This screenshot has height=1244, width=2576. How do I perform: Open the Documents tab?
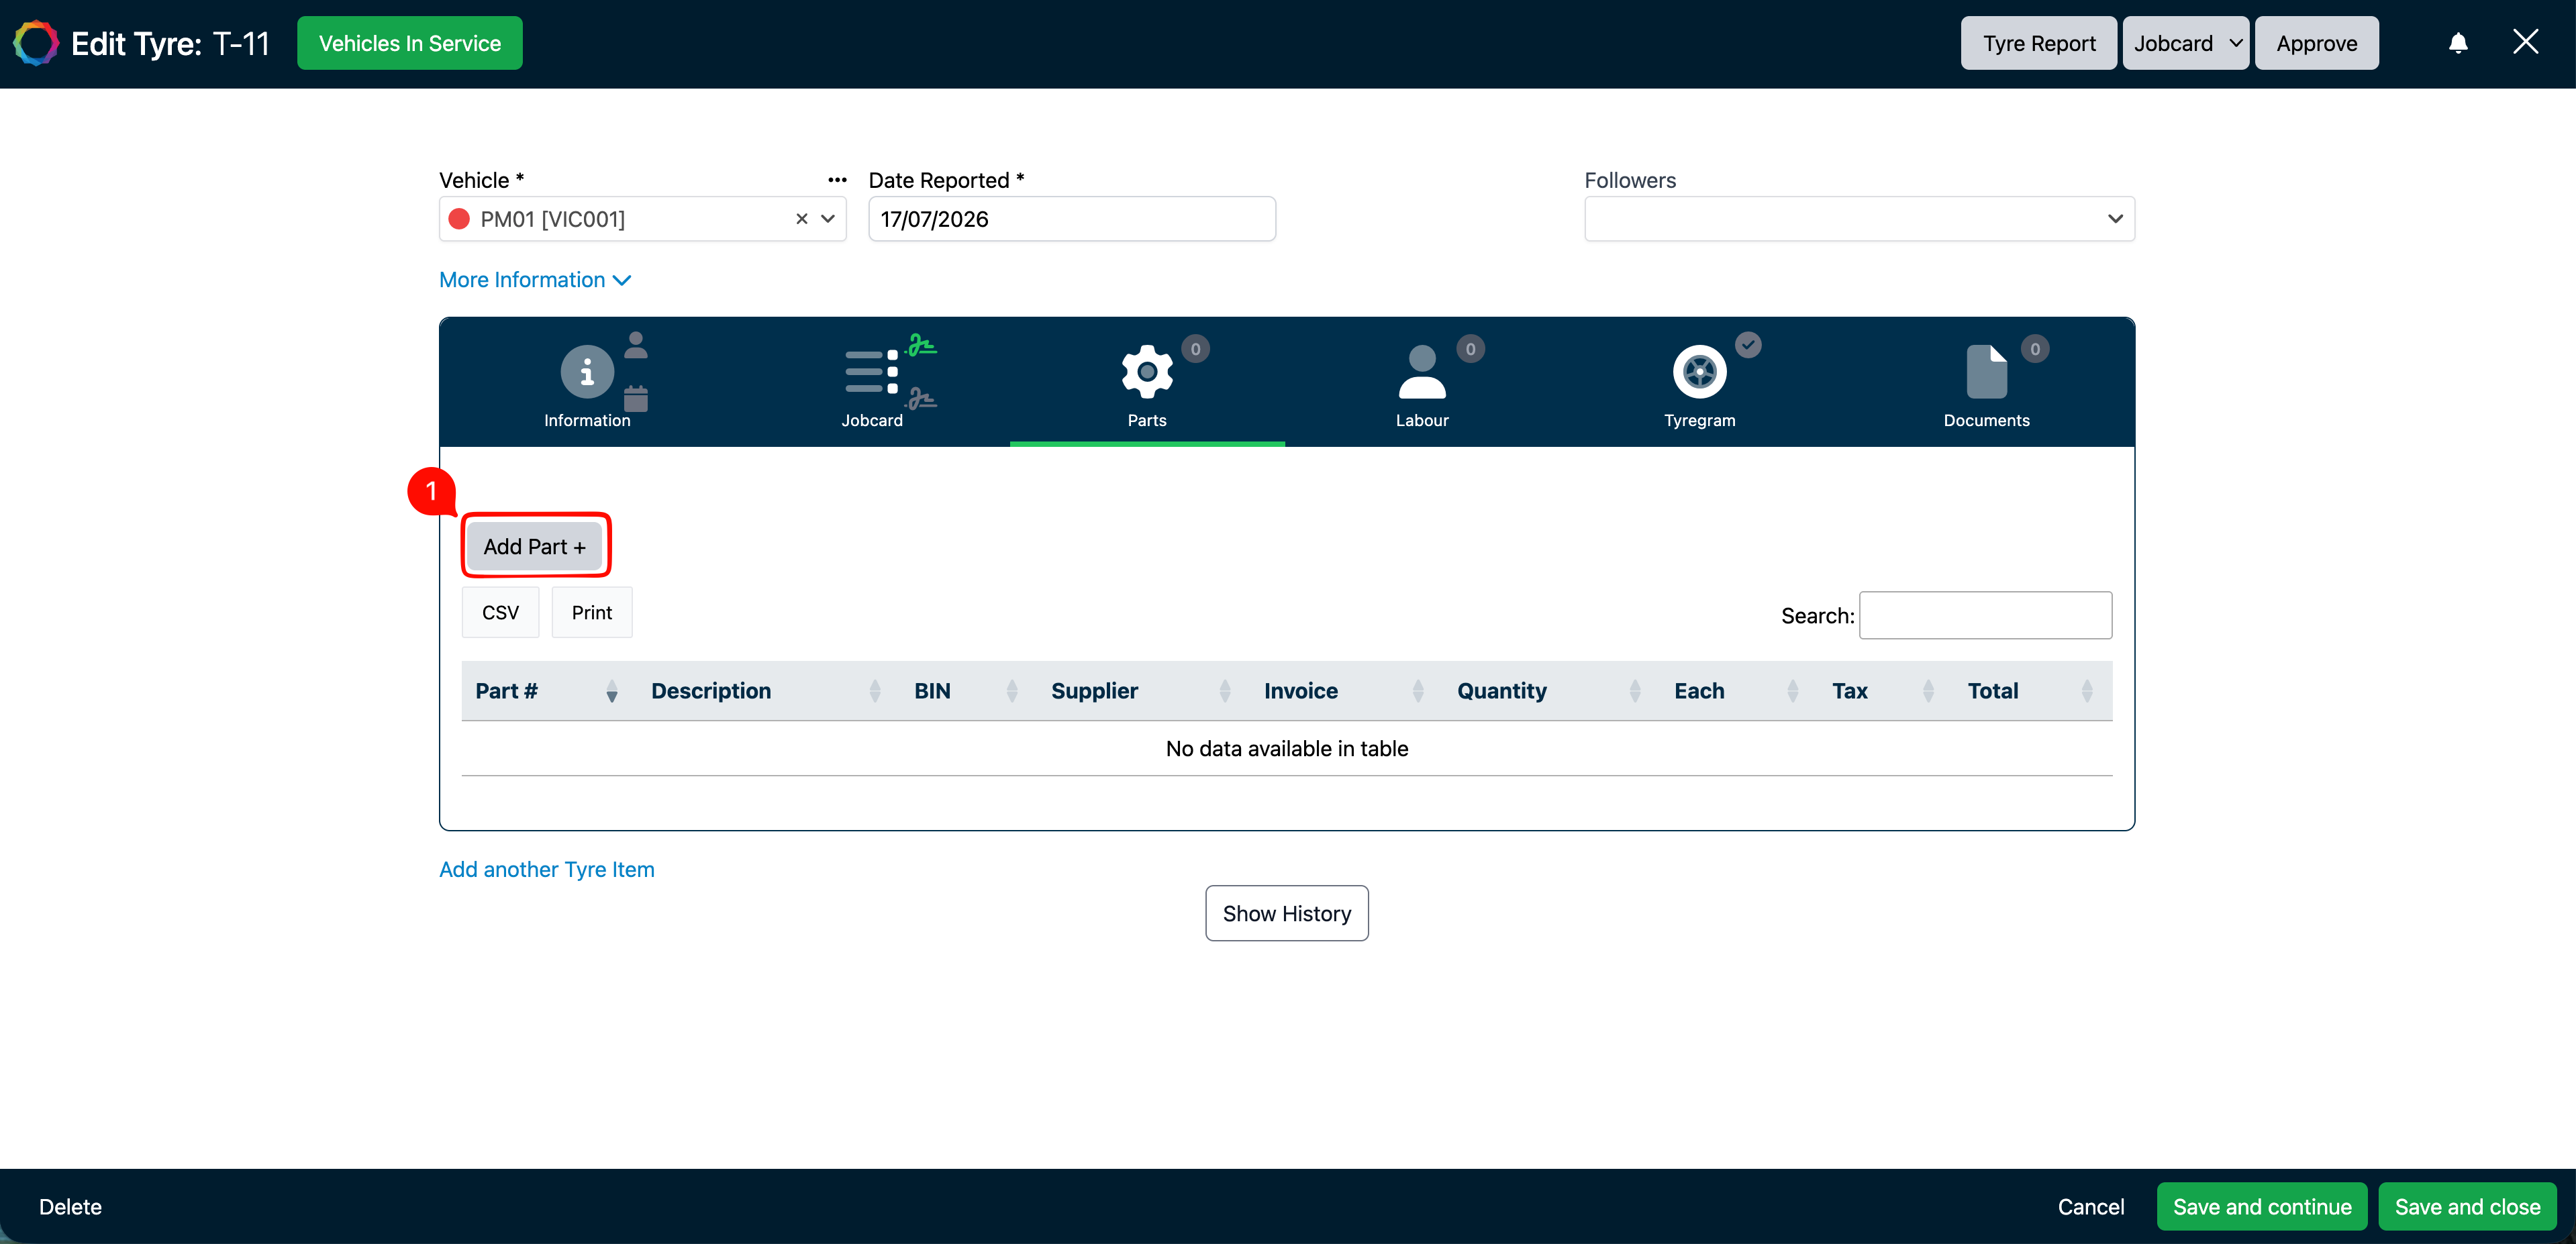pyautogui.click(x=1986, y=385)
